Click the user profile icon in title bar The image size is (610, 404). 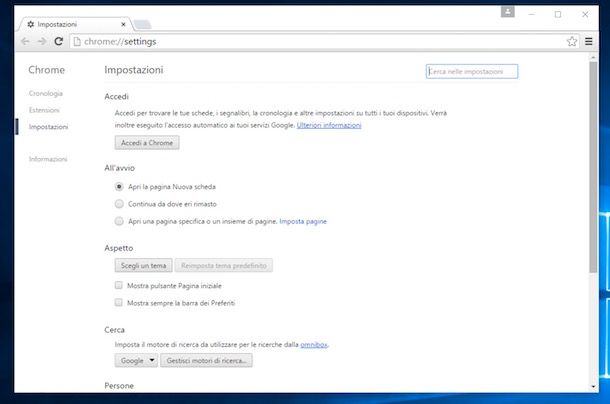coord(508,13)
